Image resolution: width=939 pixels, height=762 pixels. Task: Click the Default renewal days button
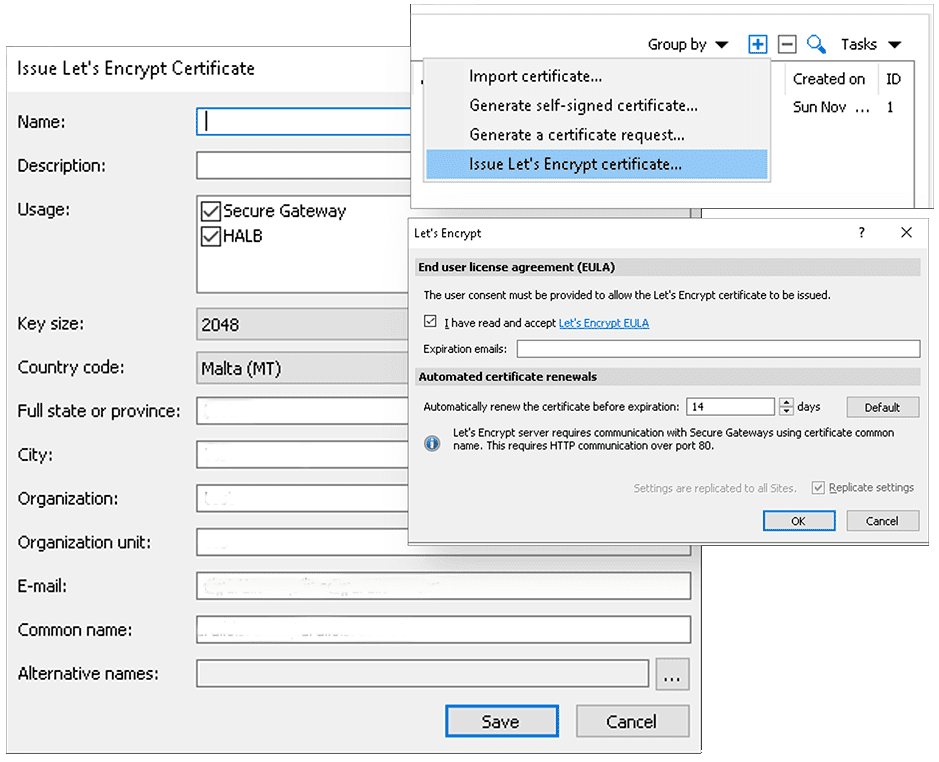882,407
